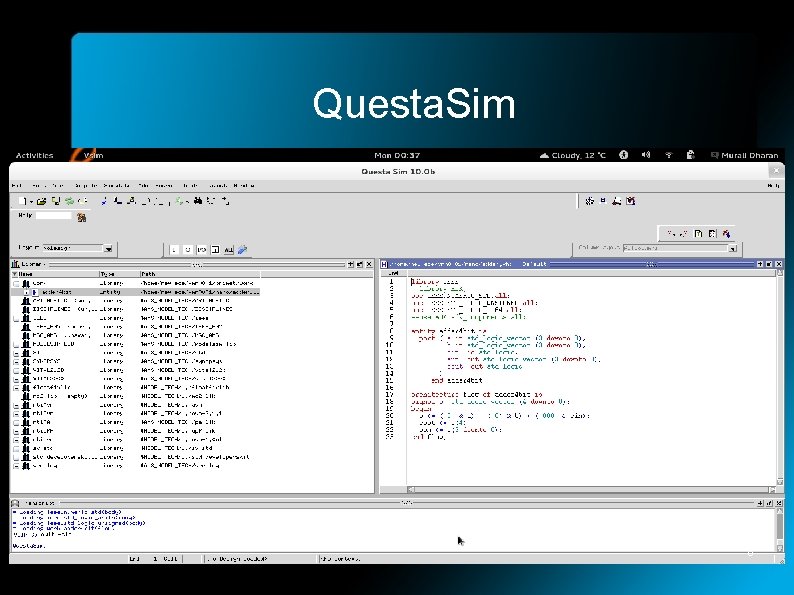
Task: Open the Simulate menu
Action: [x=116, y=185]
